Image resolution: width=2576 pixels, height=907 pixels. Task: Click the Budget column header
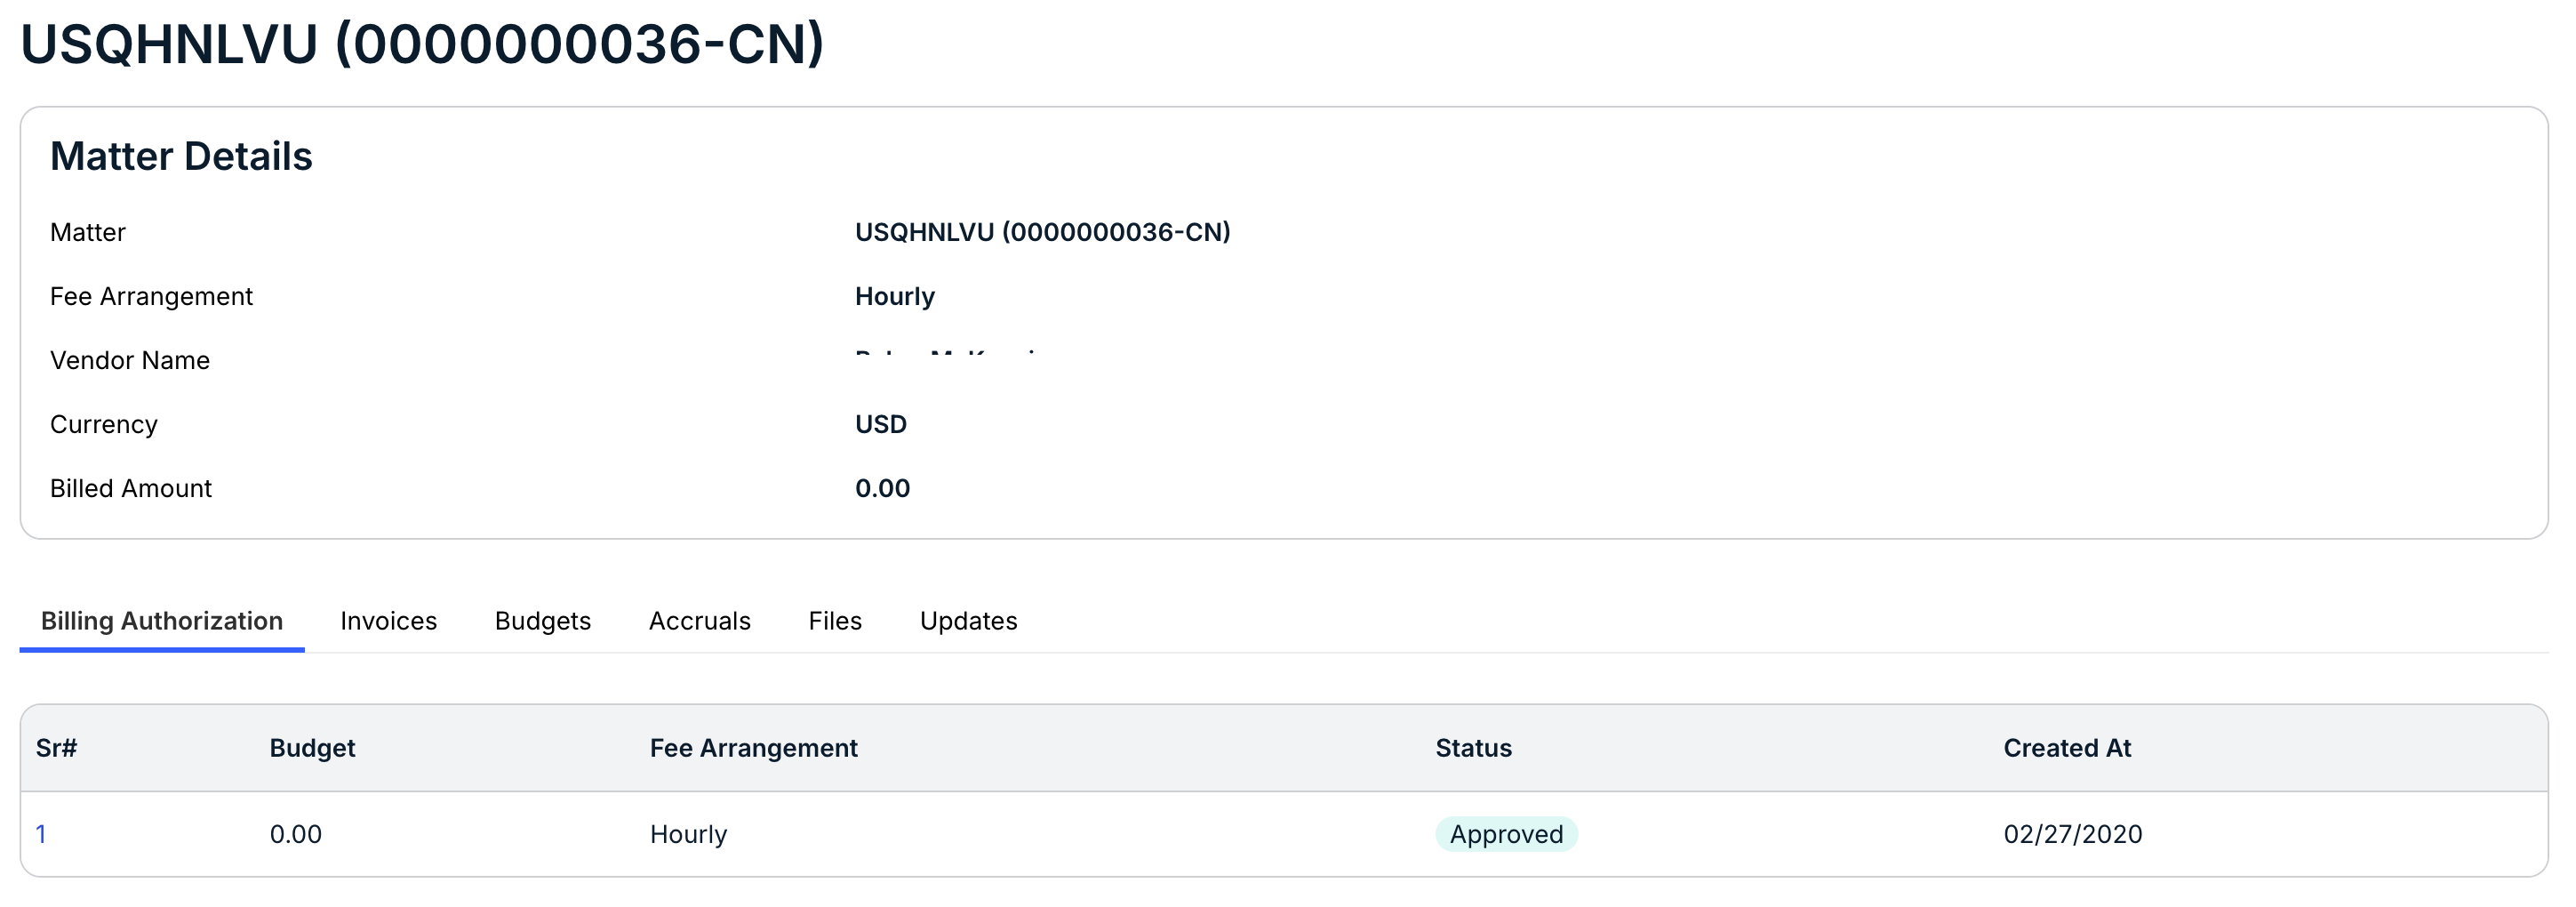pyautogui.click(x=312, y=748)
